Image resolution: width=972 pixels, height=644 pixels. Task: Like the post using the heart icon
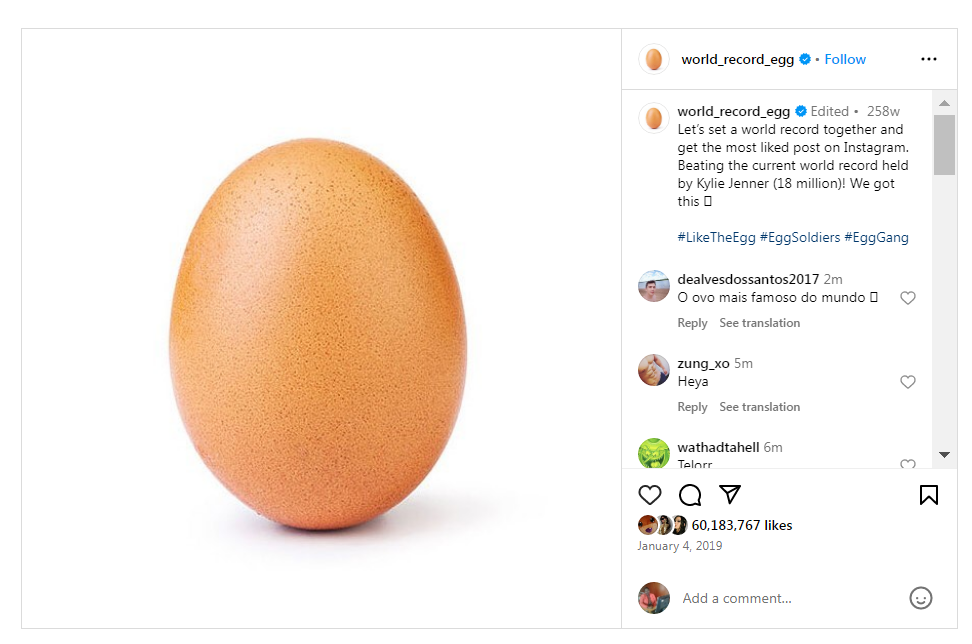650,495
